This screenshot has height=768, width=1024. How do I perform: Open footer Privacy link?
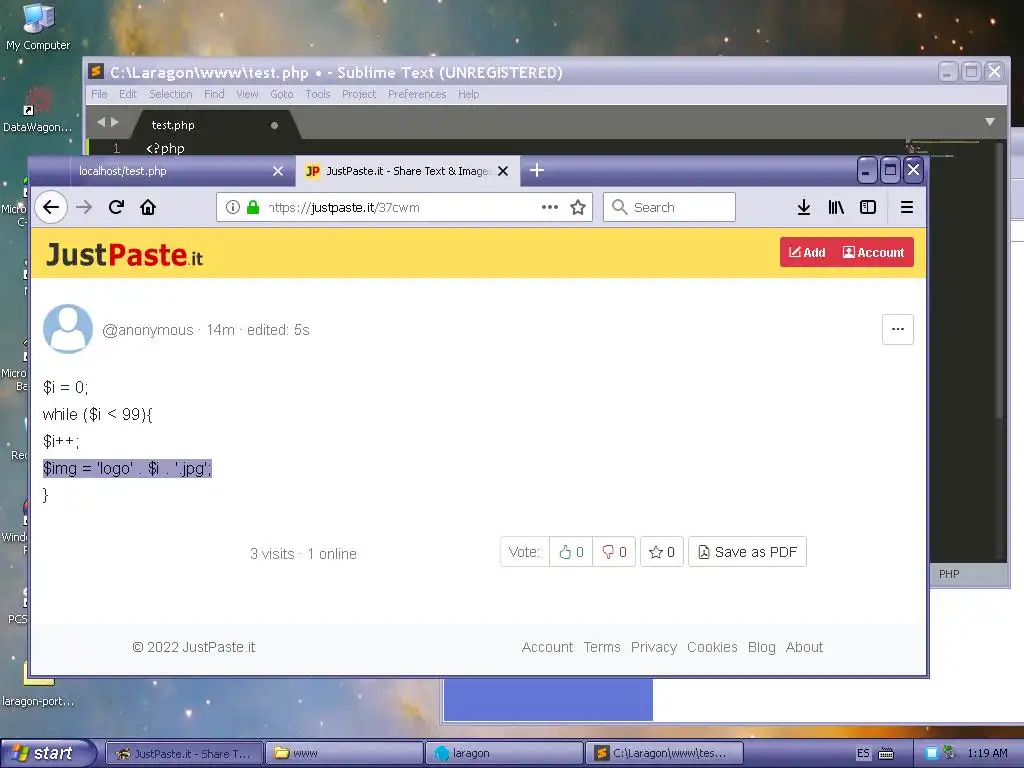654,647
